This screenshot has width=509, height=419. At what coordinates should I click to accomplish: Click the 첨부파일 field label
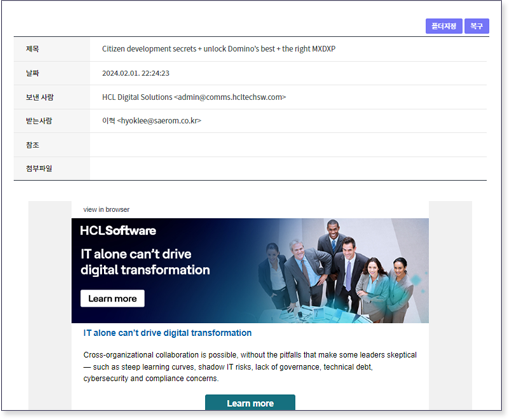[39, 169]
